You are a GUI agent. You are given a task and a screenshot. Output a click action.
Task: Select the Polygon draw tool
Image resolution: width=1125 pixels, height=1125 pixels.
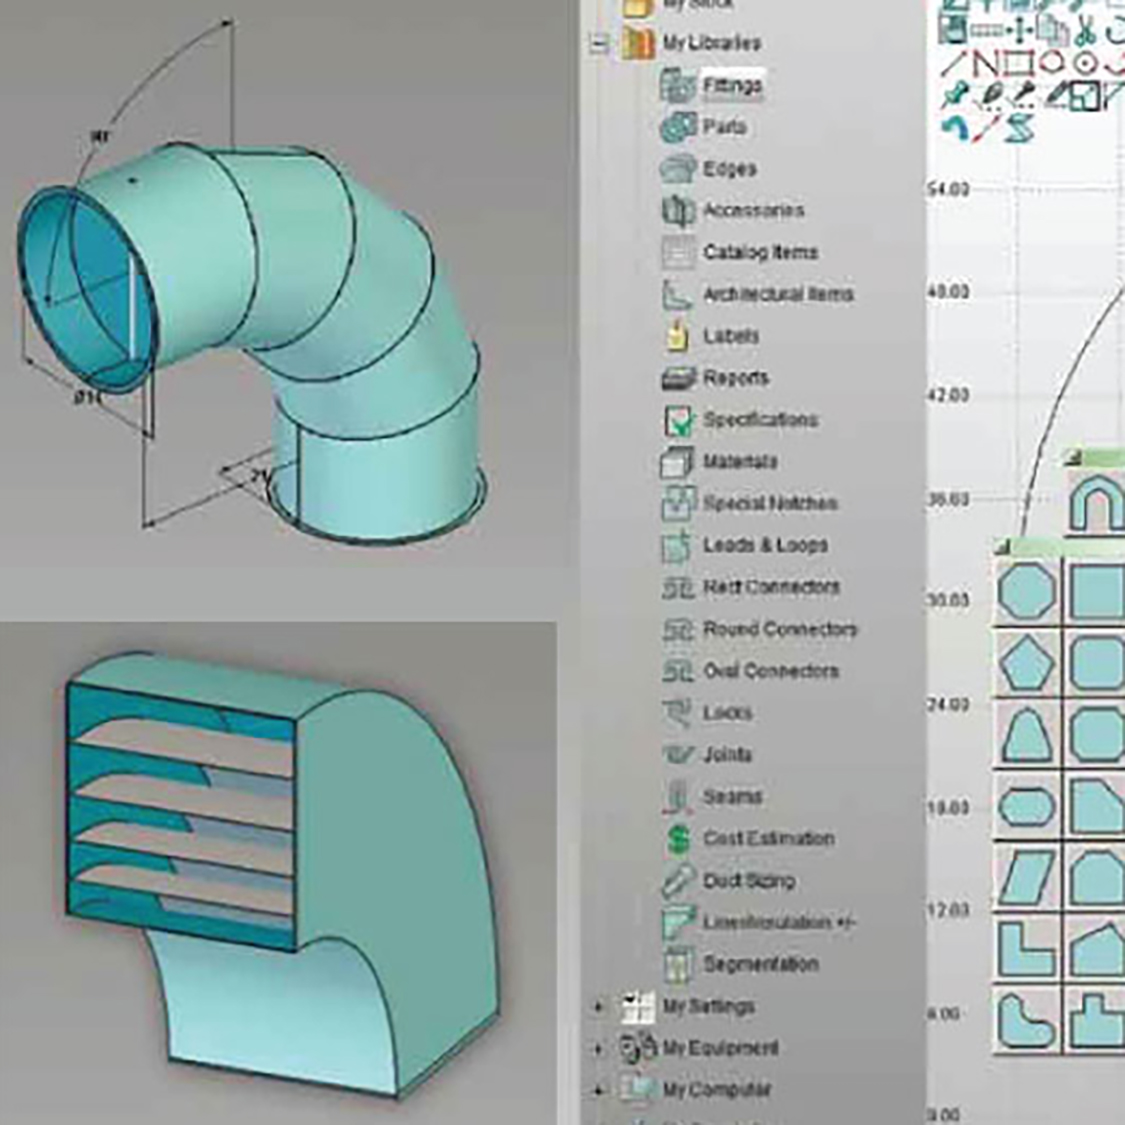1053,63
